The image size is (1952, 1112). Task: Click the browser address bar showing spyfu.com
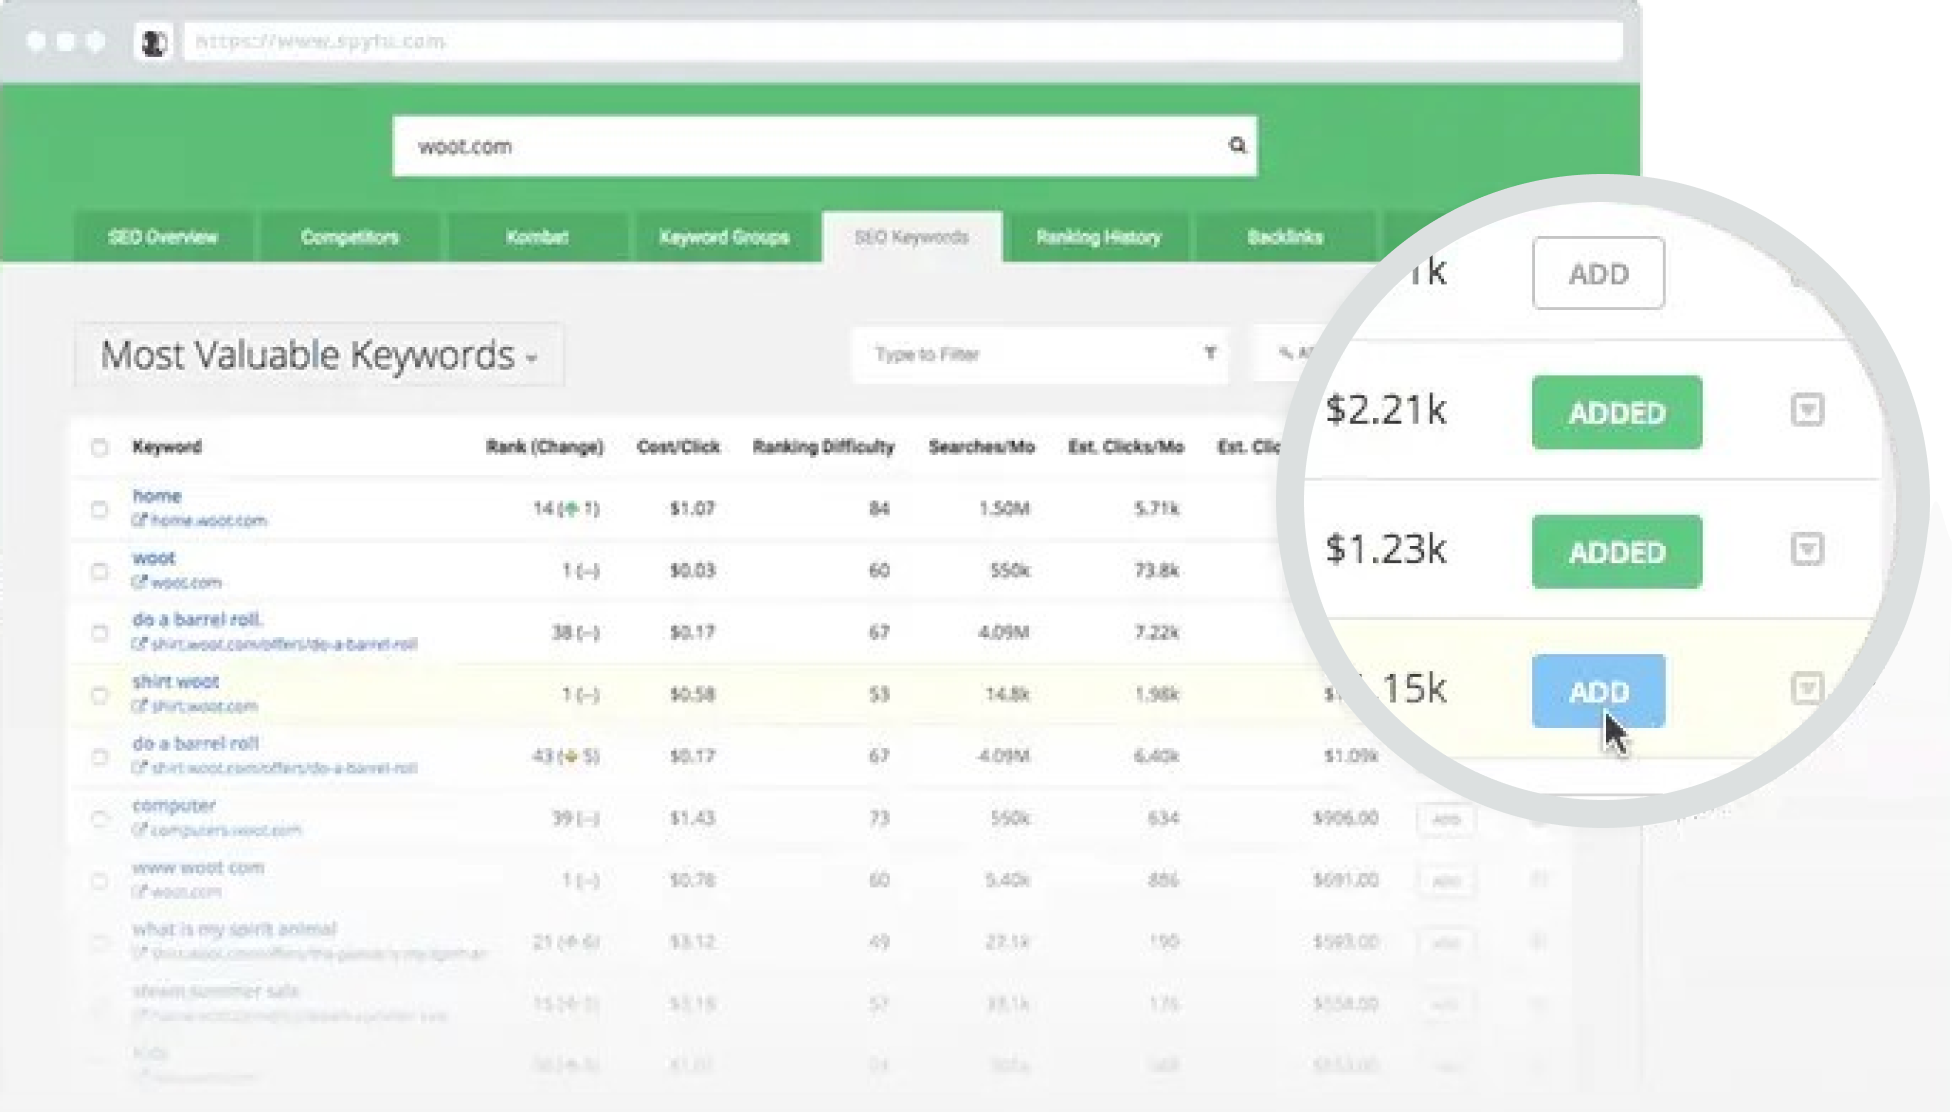(902, 42)
